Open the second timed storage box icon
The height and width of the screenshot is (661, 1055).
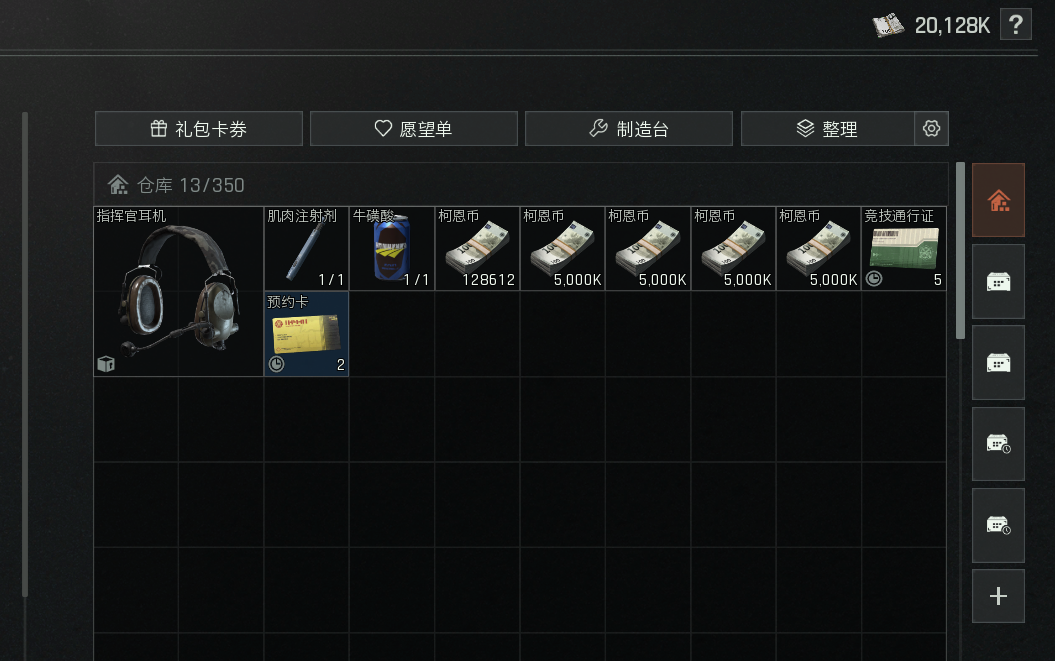click(x=998, y=526)
